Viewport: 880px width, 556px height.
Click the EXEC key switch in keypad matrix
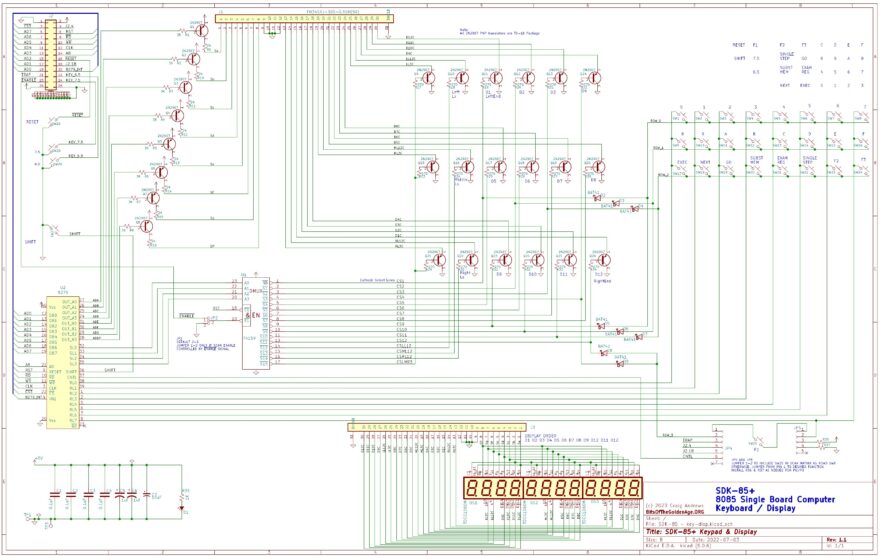(680, 169)
